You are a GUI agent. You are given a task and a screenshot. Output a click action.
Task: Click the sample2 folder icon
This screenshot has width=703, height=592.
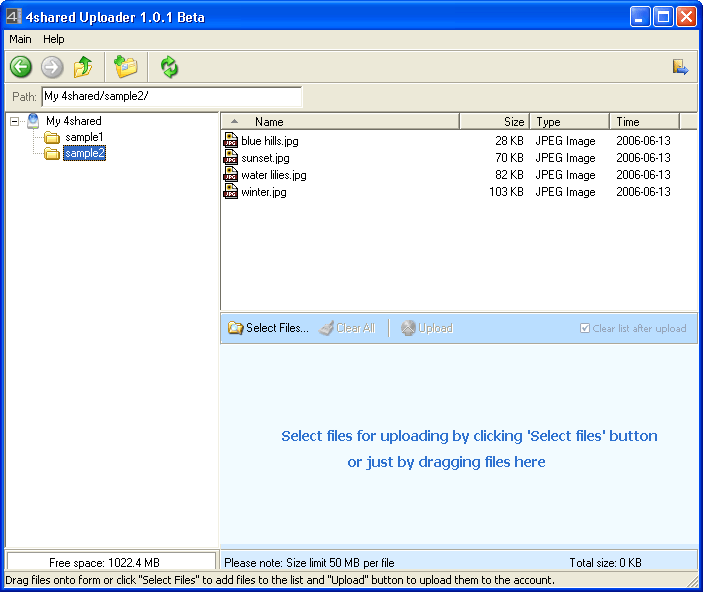(52, 153)
